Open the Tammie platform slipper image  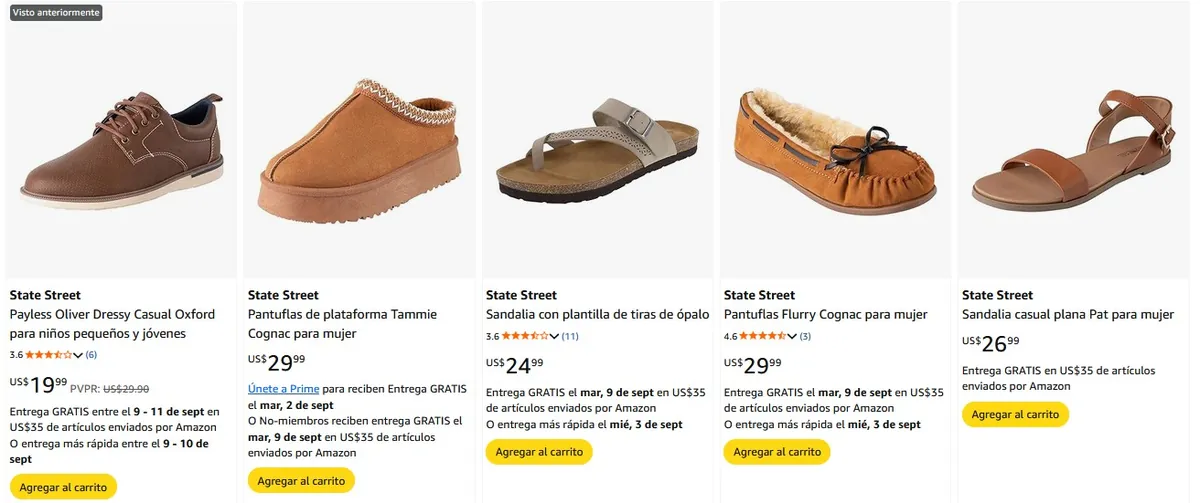[359, 140]
